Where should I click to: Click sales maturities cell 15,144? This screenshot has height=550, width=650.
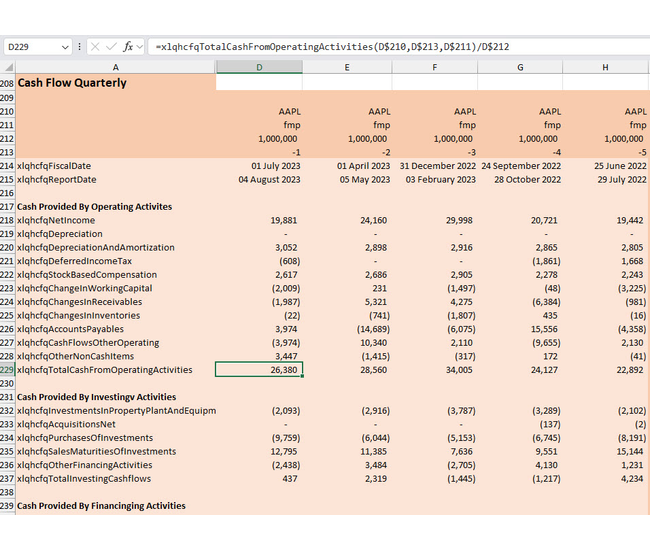(606, 451)
